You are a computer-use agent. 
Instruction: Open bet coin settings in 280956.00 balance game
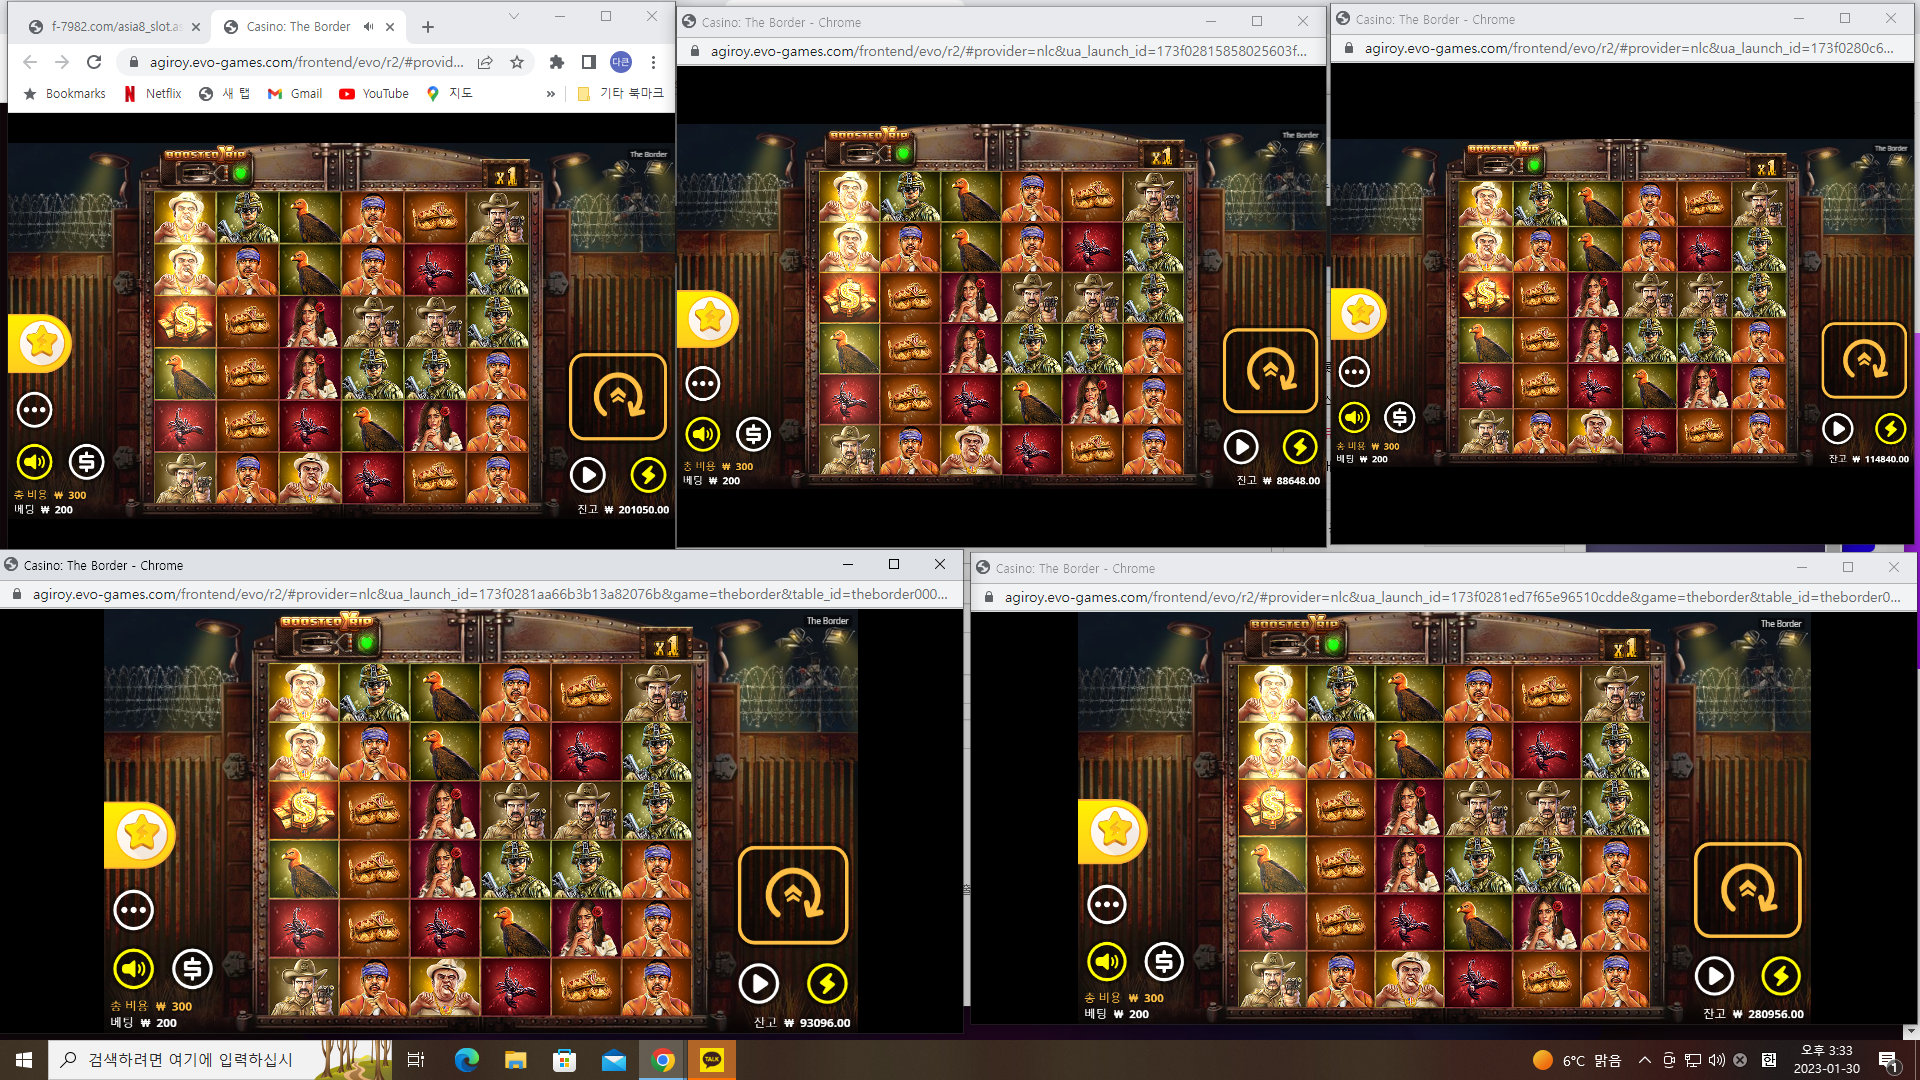pyautogui.click(x=1164, y=962)
